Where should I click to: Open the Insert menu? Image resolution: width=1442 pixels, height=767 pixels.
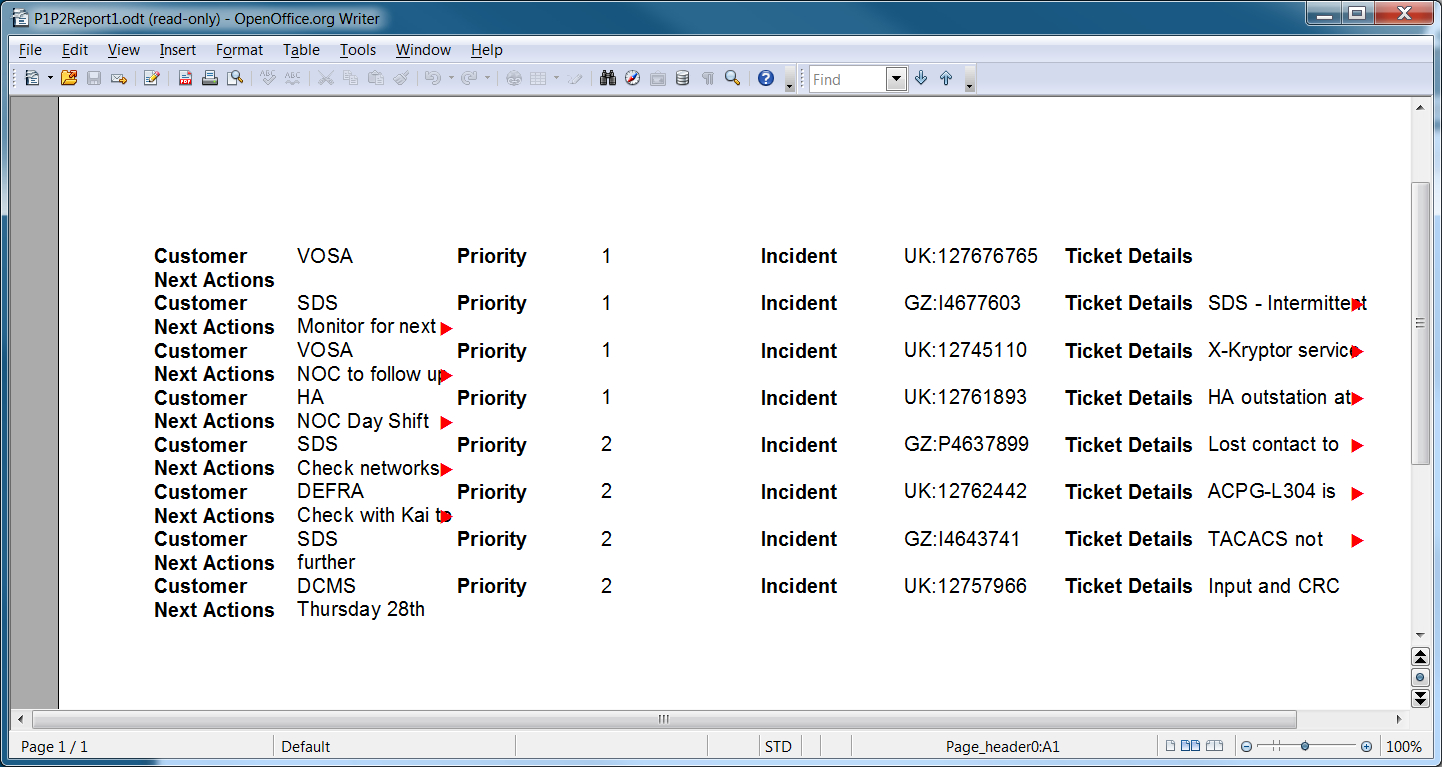[x=178, y=50]
